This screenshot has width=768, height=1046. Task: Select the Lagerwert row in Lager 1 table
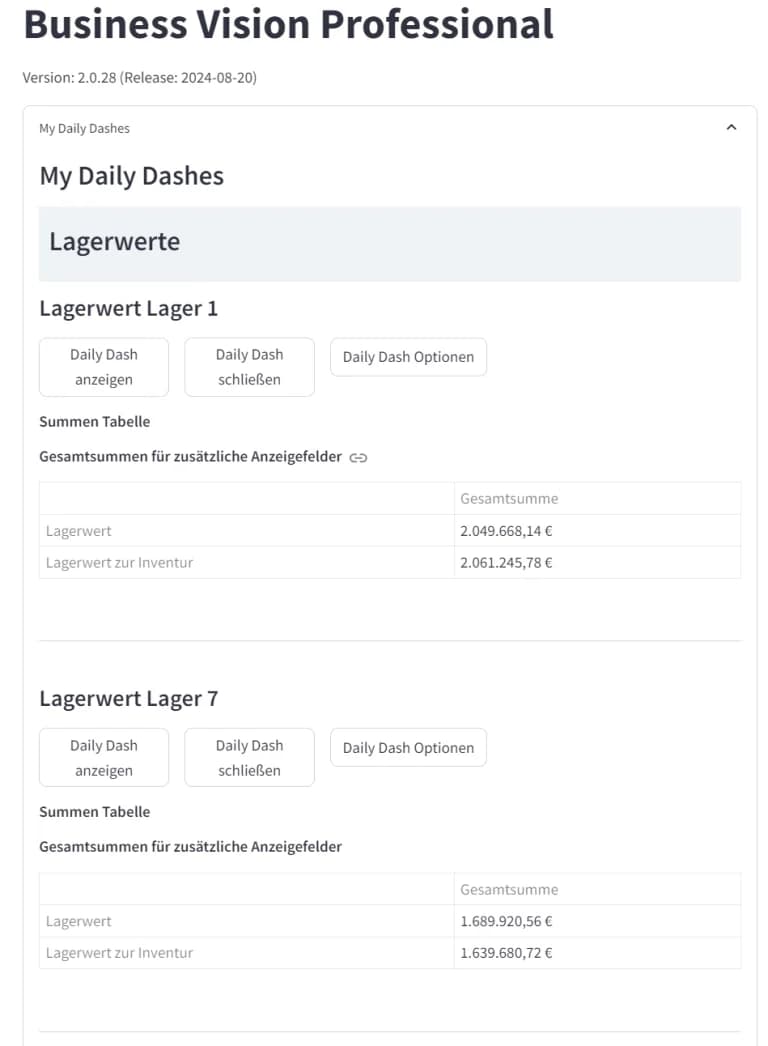coord(78,530)
